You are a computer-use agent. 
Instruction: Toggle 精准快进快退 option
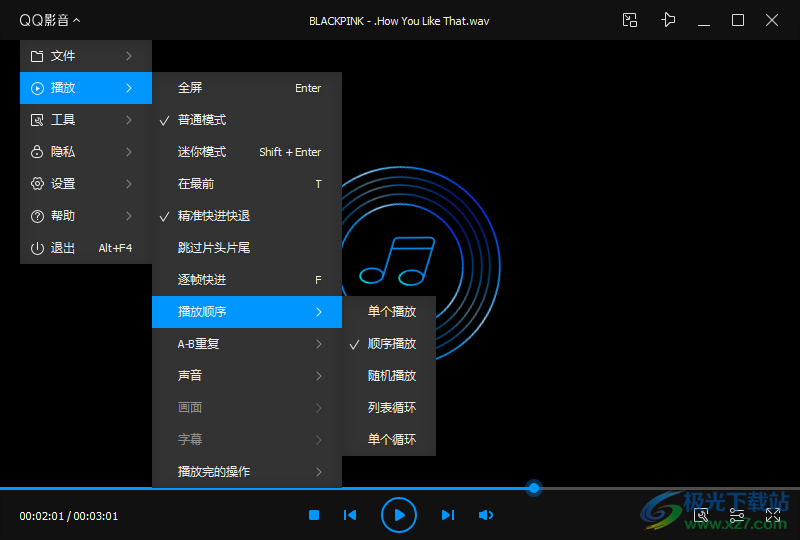point(247,216)
